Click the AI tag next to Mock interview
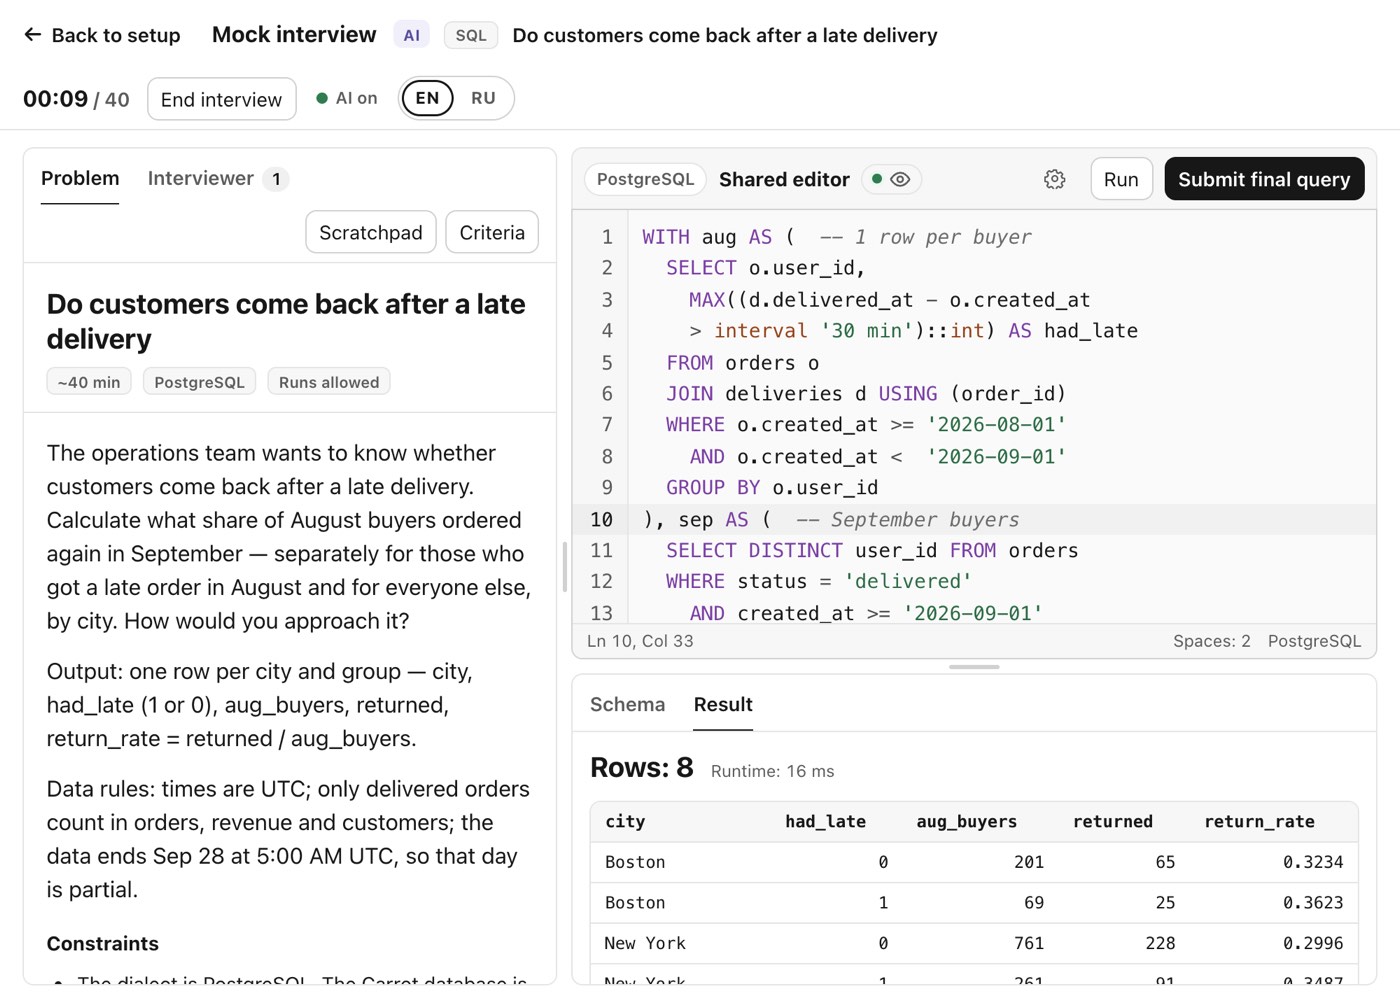This screenshot has height=1008, width=1400. (x=412, y=35)
